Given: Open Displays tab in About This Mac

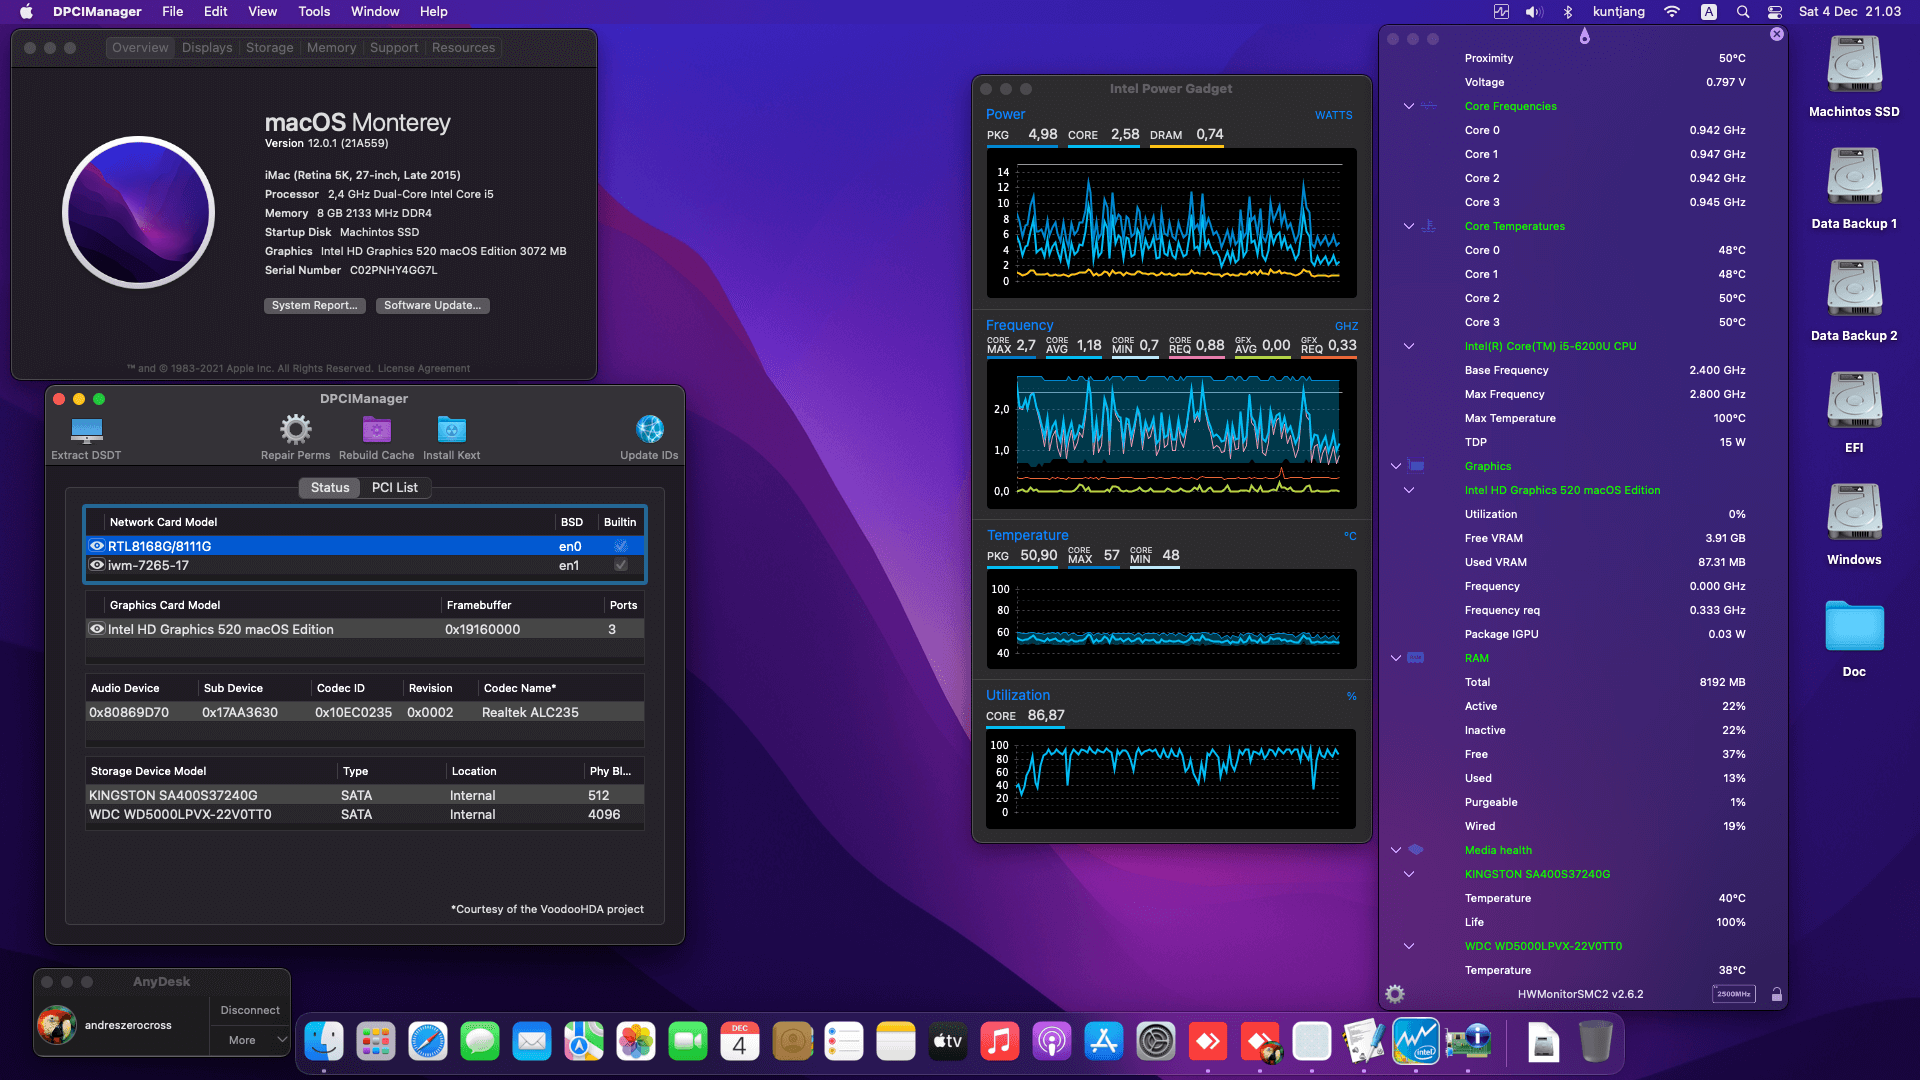Looking at the screenshot, I should (x=207, y=48).
